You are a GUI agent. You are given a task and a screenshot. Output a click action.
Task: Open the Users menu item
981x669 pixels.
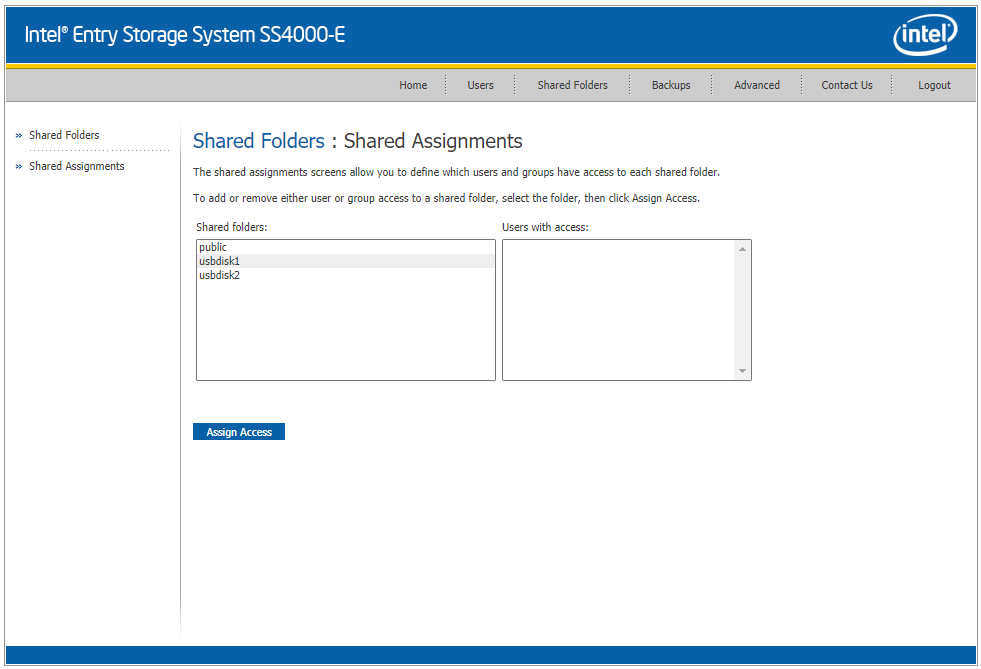pos(480,85)
